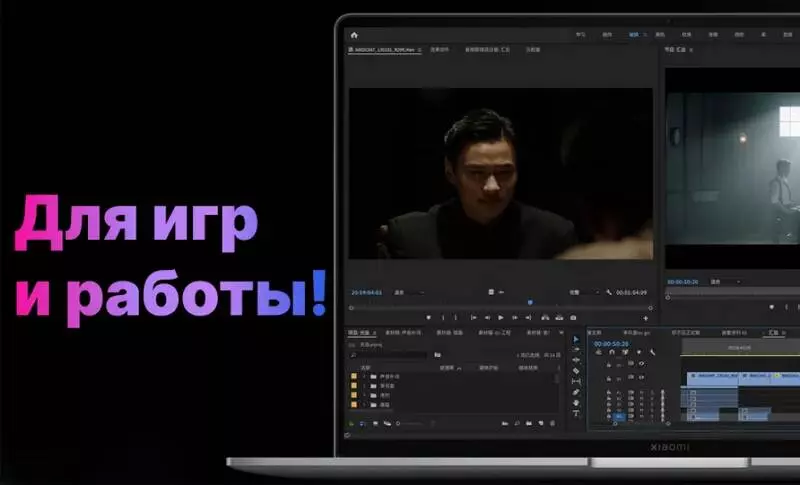Switch Project panel to List view
This screenshot has width=800, height=485.
click(362, 423)
